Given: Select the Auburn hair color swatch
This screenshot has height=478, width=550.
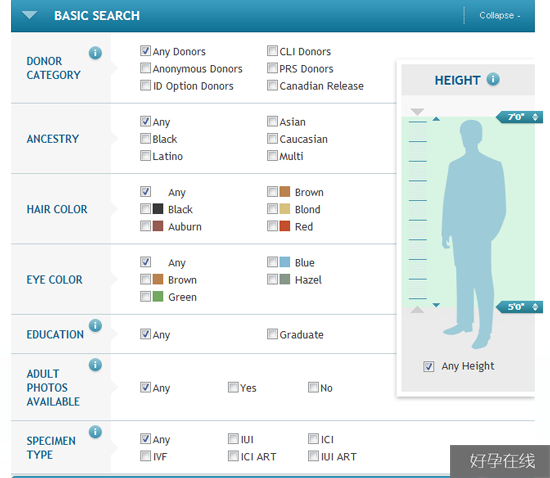Looking at the screenshot, I should click(x=158, y=226).
